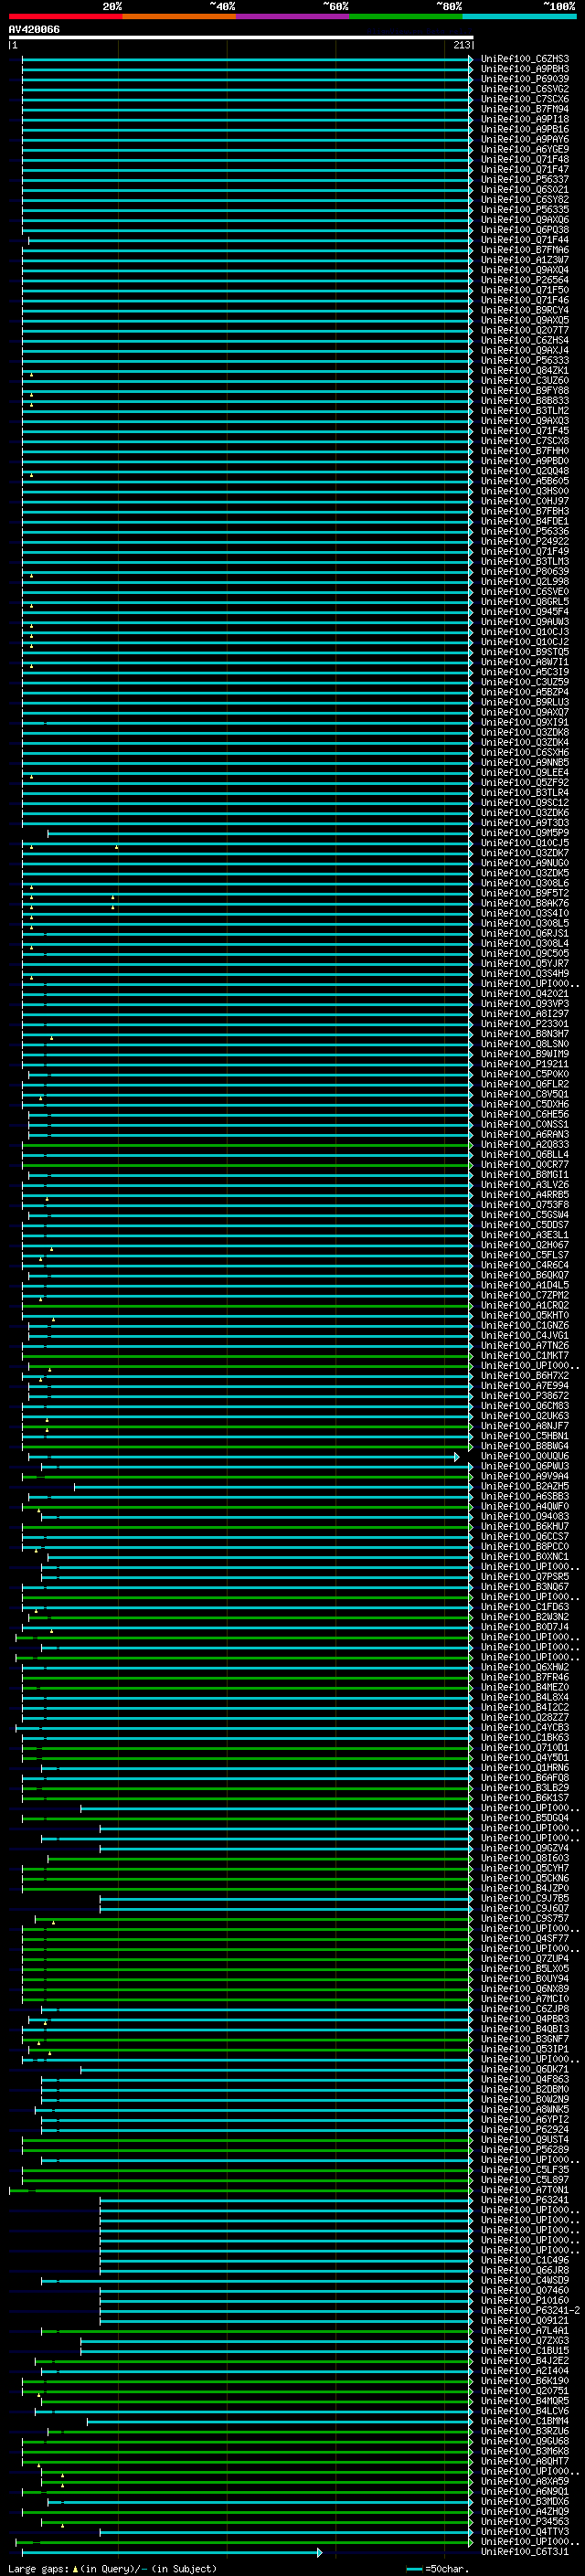The image size is (585, 2576).
Task: Click the 213 query length marker
Action: pos(462,45)
